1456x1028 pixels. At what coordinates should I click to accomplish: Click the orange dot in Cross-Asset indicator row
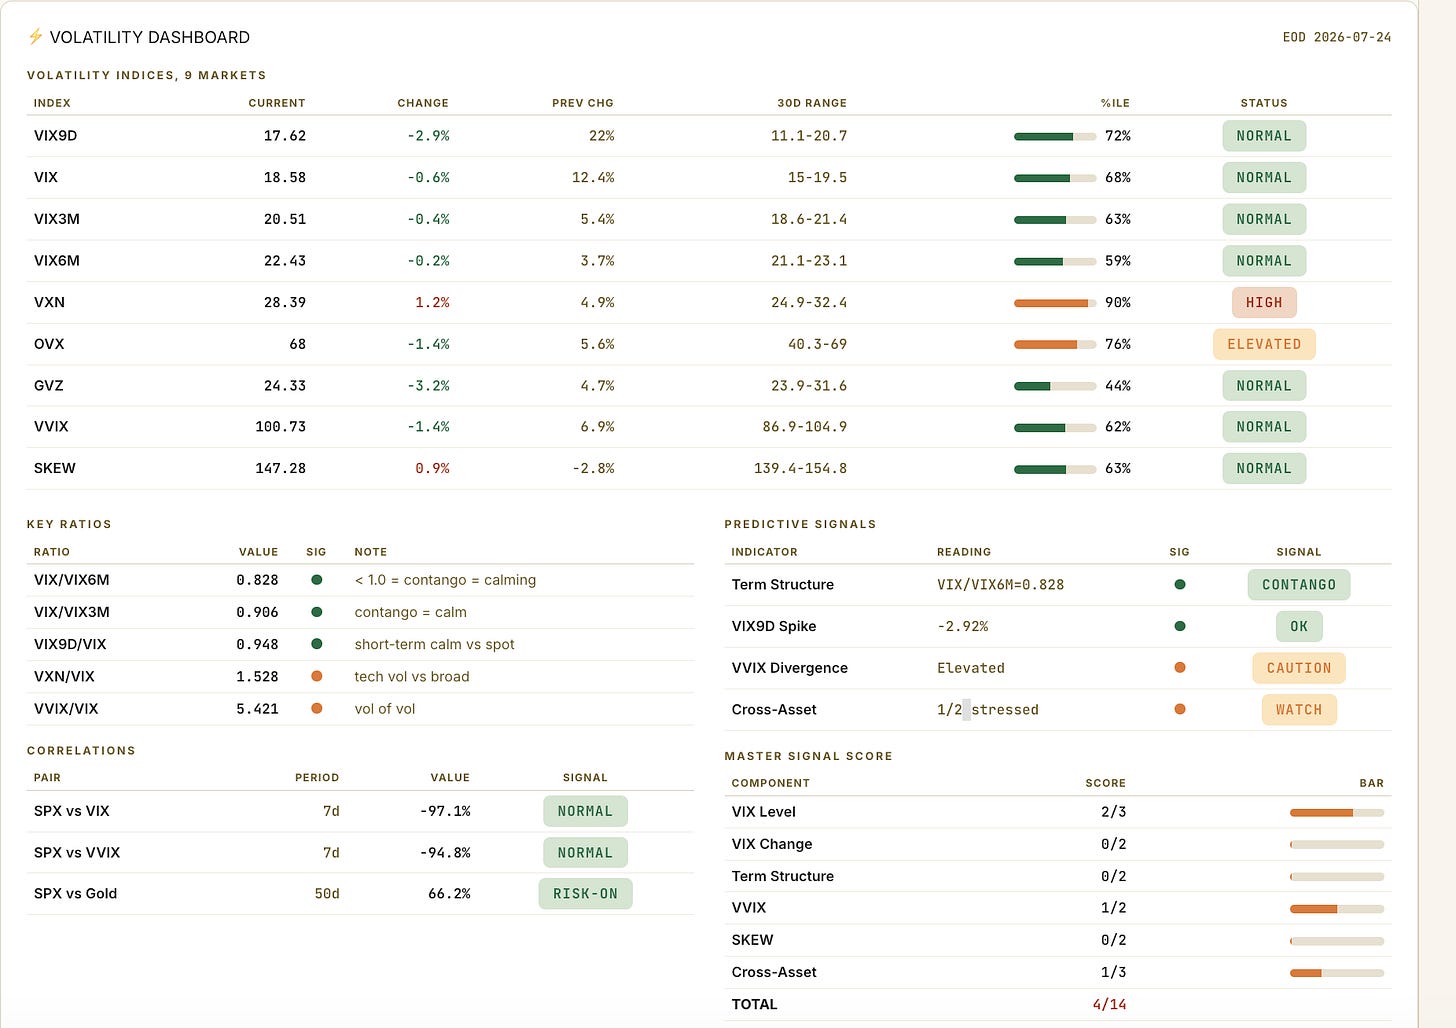[x=1180, y=709]
